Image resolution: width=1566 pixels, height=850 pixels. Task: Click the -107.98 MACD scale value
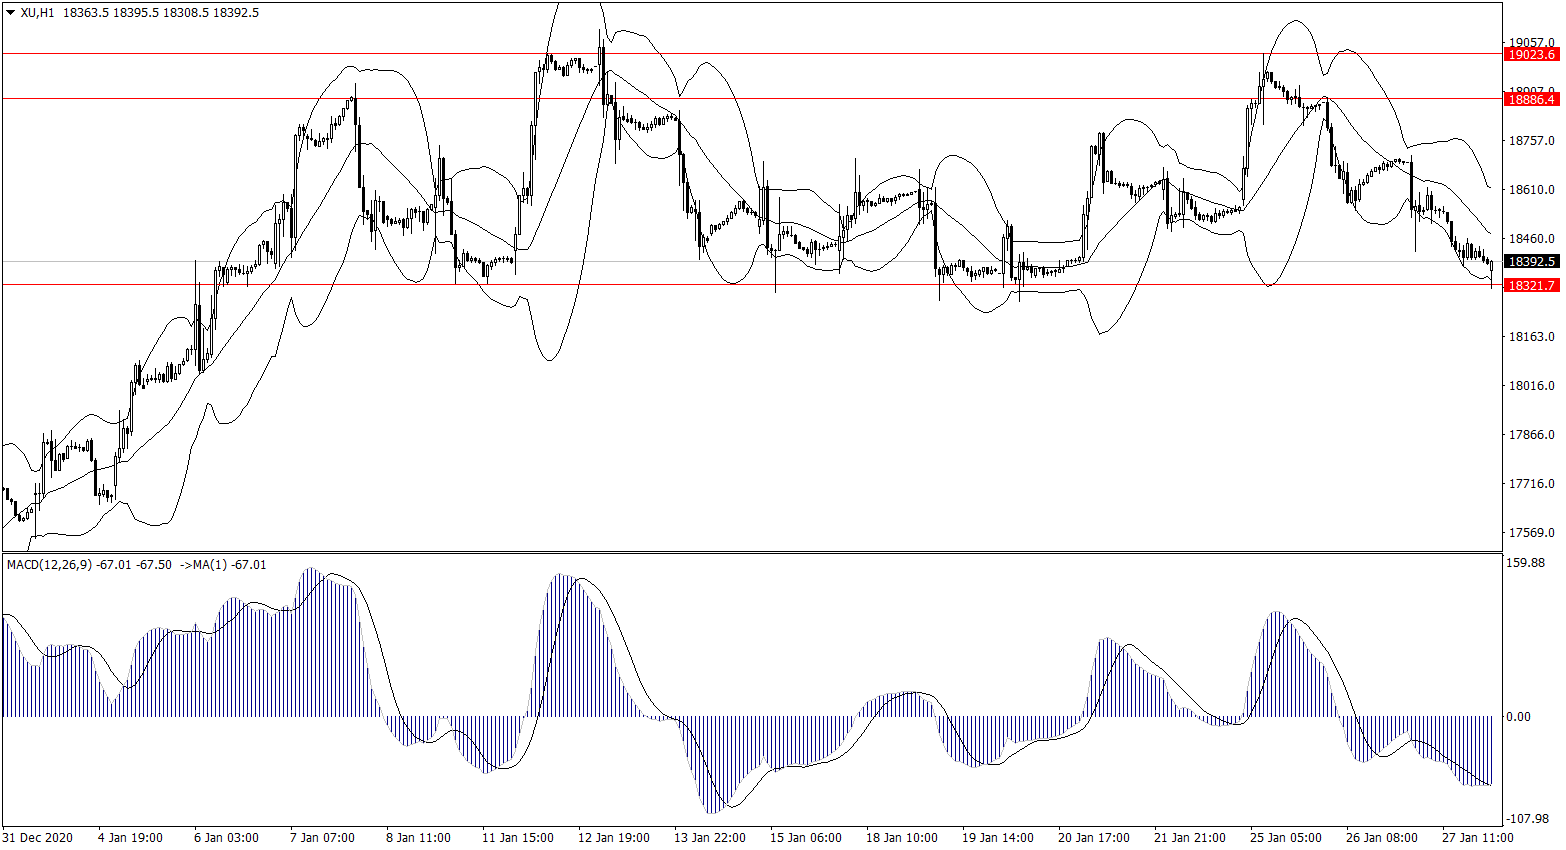pyautogui.click(x=1527, y=819)
